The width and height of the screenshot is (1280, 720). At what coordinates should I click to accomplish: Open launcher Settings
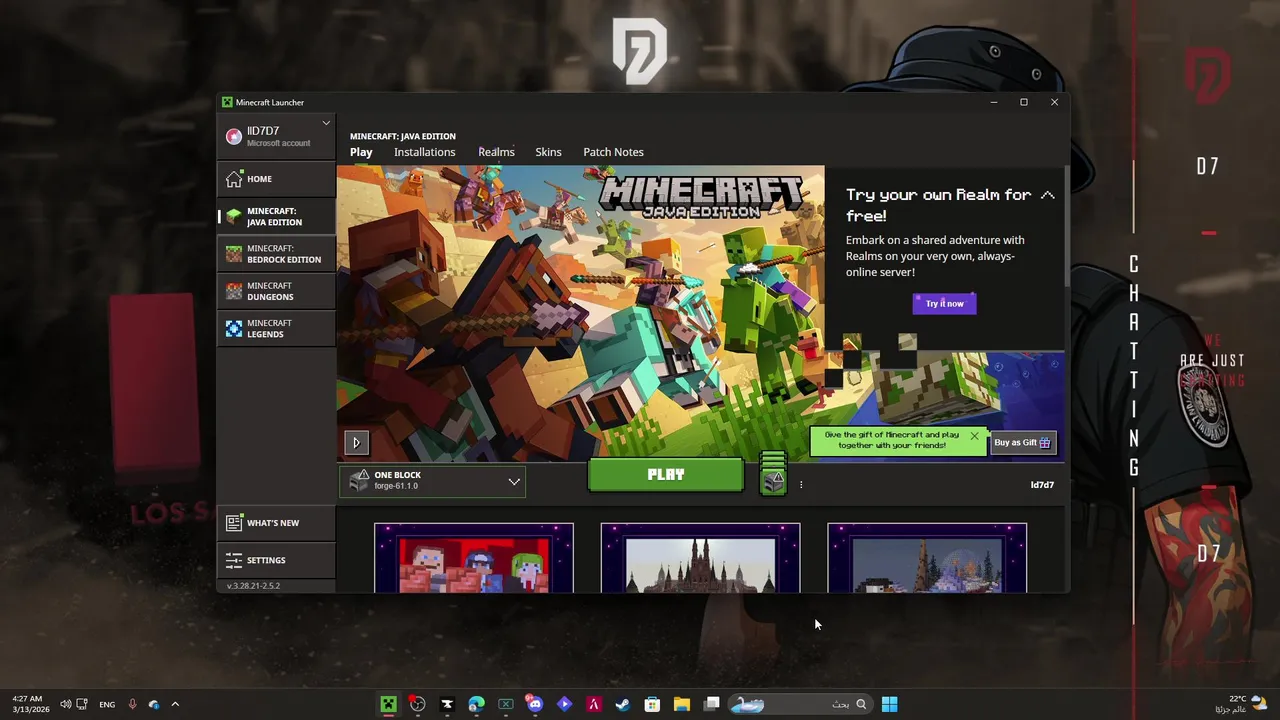[276, 560]
